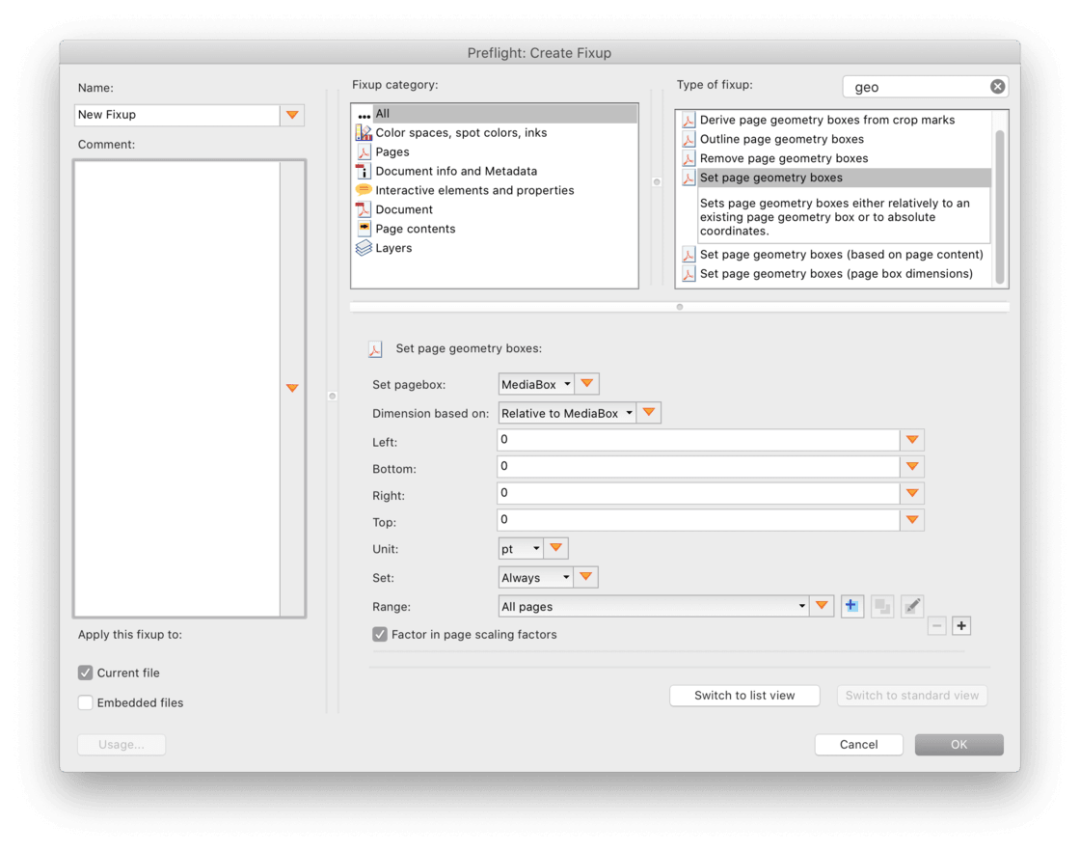Click the Top value input field

pos(698,520)
